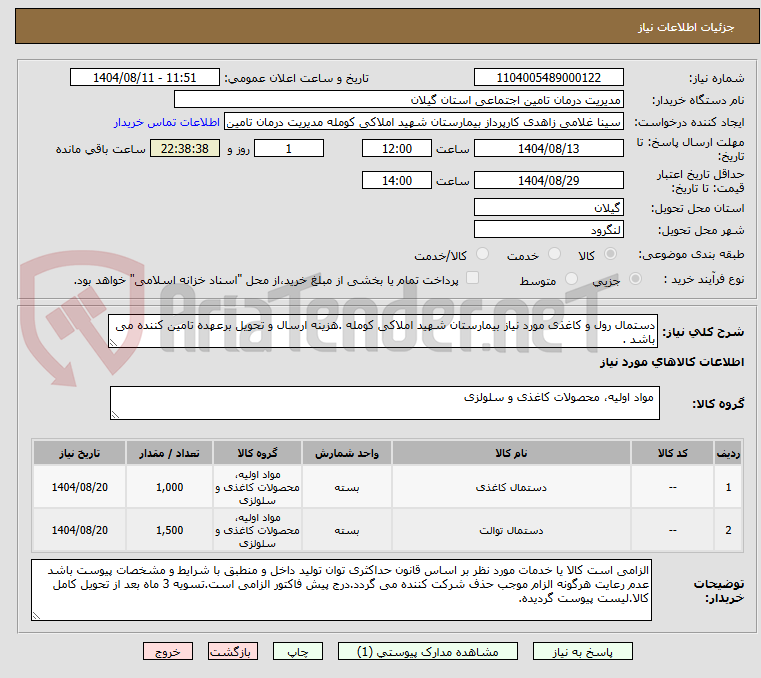Click the واحد شمارش column header

coord(347,453)
